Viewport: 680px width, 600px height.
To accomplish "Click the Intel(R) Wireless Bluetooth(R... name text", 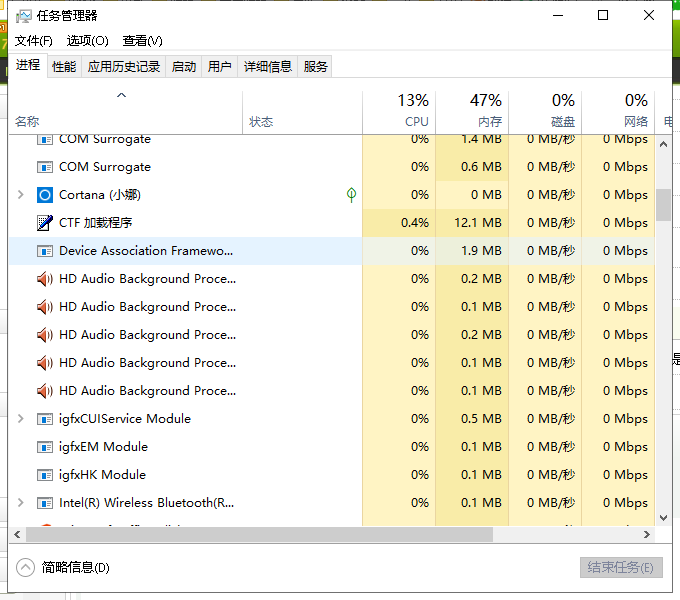I will (147, 503).
